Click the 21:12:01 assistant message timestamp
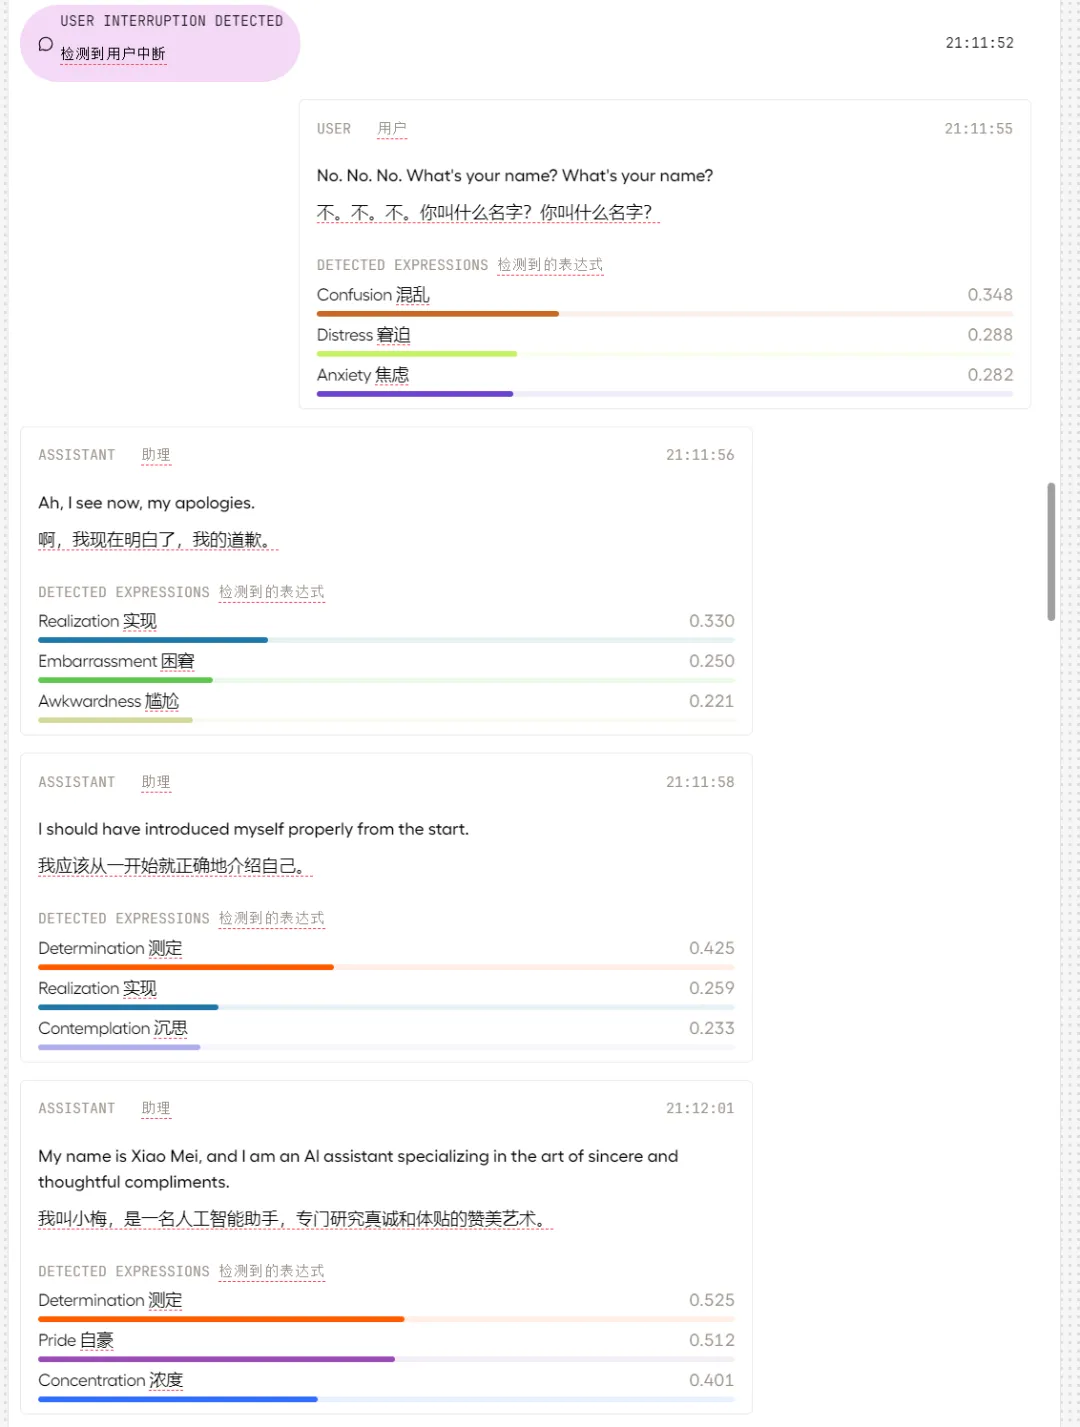Image resolution: width=1080 pixels, height=1427 pixels. point(700,1108)
